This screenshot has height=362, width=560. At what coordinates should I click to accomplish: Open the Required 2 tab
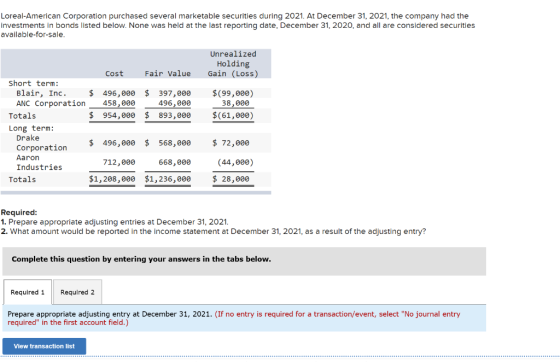coord(78,292)
